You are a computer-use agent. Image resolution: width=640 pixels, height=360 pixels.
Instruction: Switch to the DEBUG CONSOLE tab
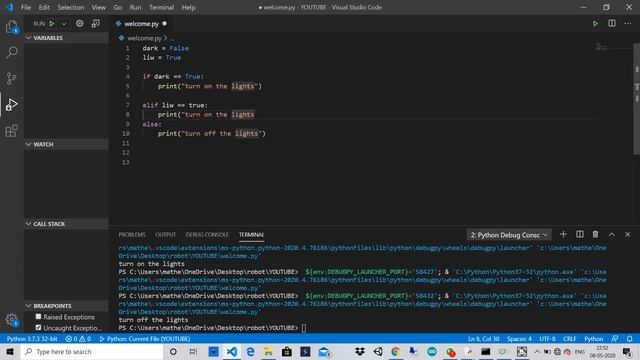point(207,235)
